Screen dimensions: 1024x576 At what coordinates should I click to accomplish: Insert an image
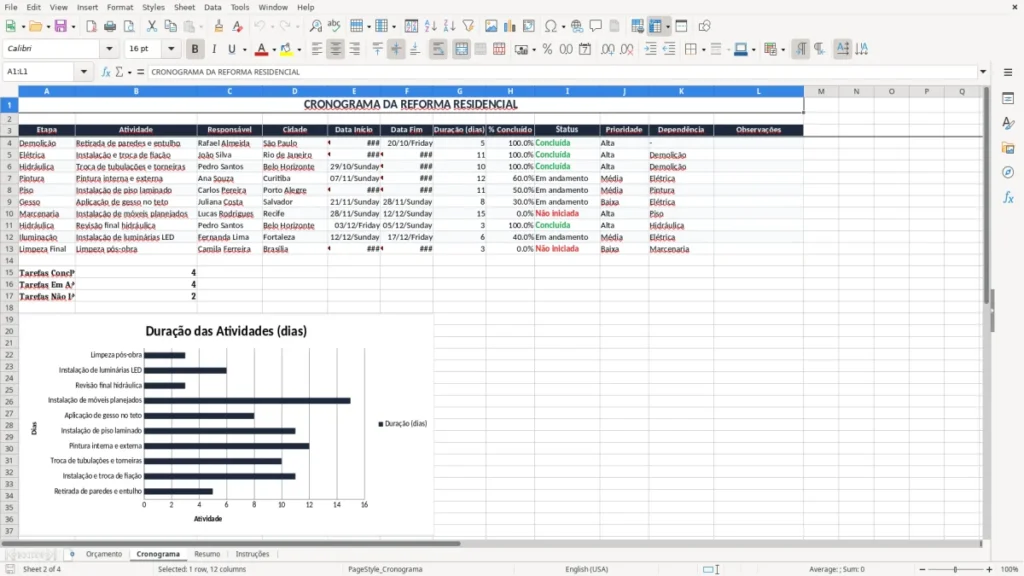tap(491, 26)
